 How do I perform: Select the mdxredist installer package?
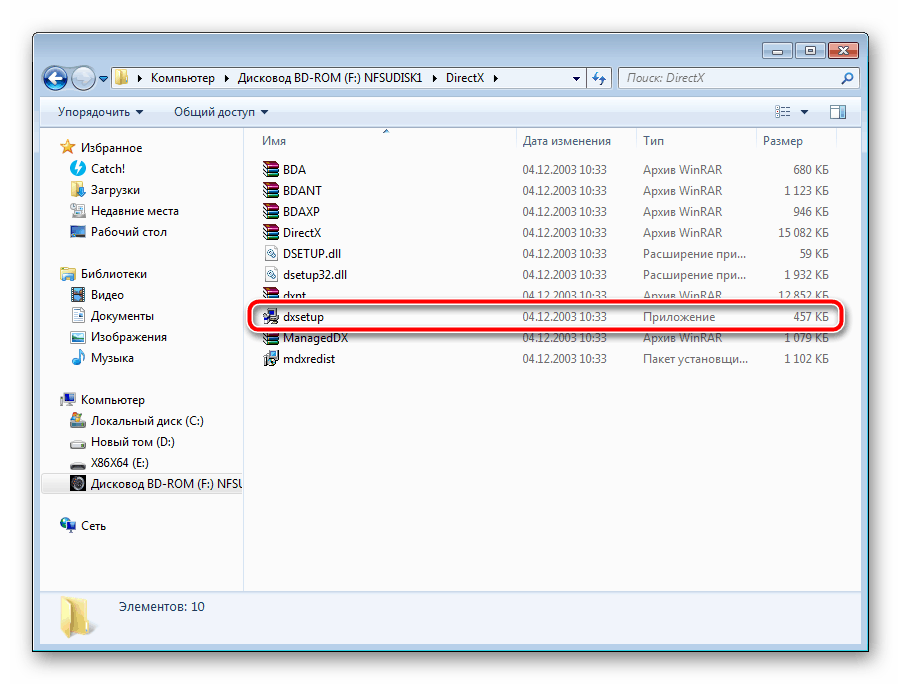click(x=308, y=359)
